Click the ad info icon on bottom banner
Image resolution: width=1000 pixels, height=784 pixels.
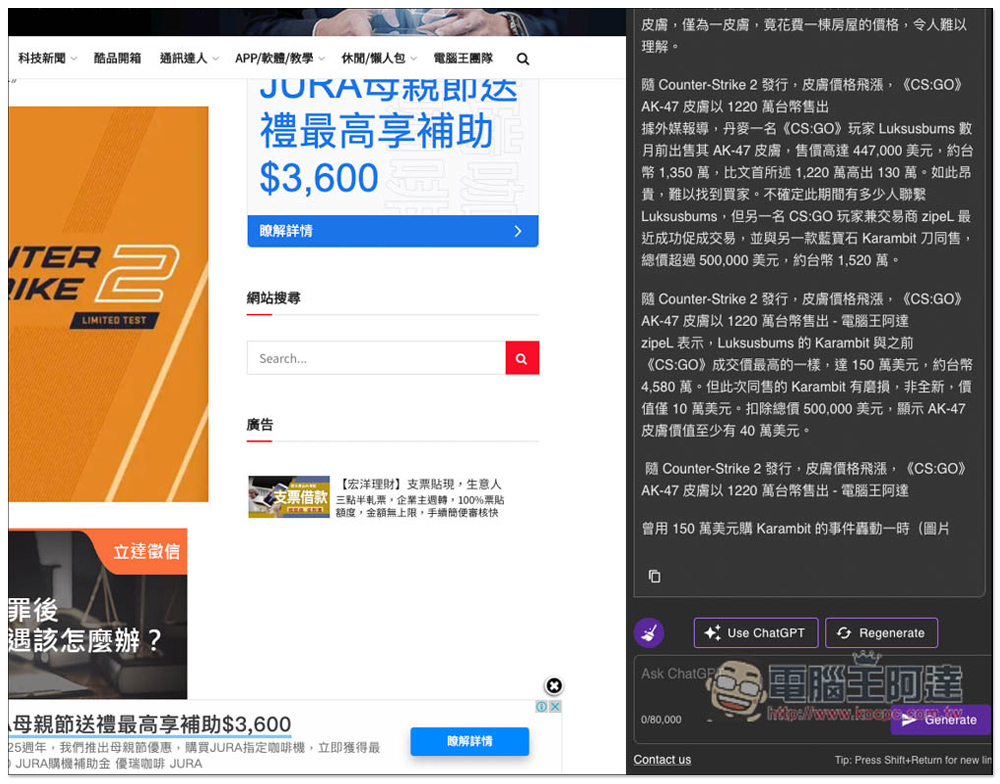[x=542, y=707]
